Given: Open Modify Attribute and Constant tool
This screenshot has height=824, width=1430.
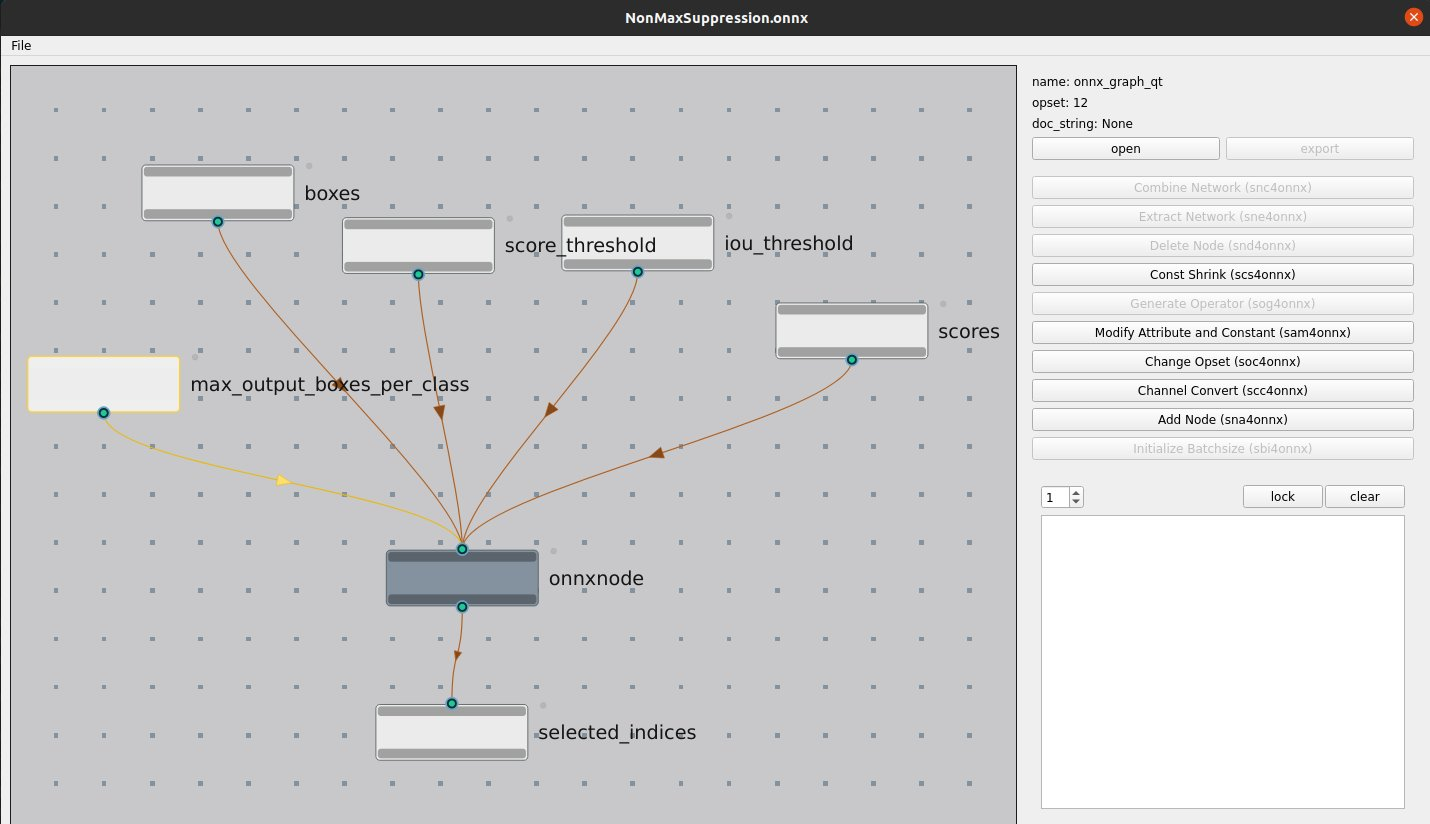Looking at the screenshot, I should (x=1222, y=332).
